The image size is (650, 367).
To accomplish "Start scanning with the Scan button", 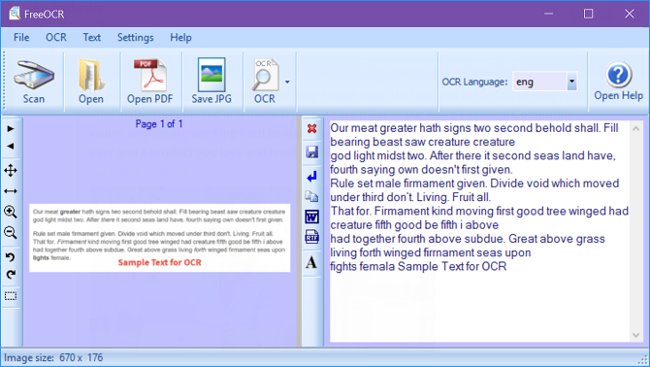I will (x=34, y=82).
